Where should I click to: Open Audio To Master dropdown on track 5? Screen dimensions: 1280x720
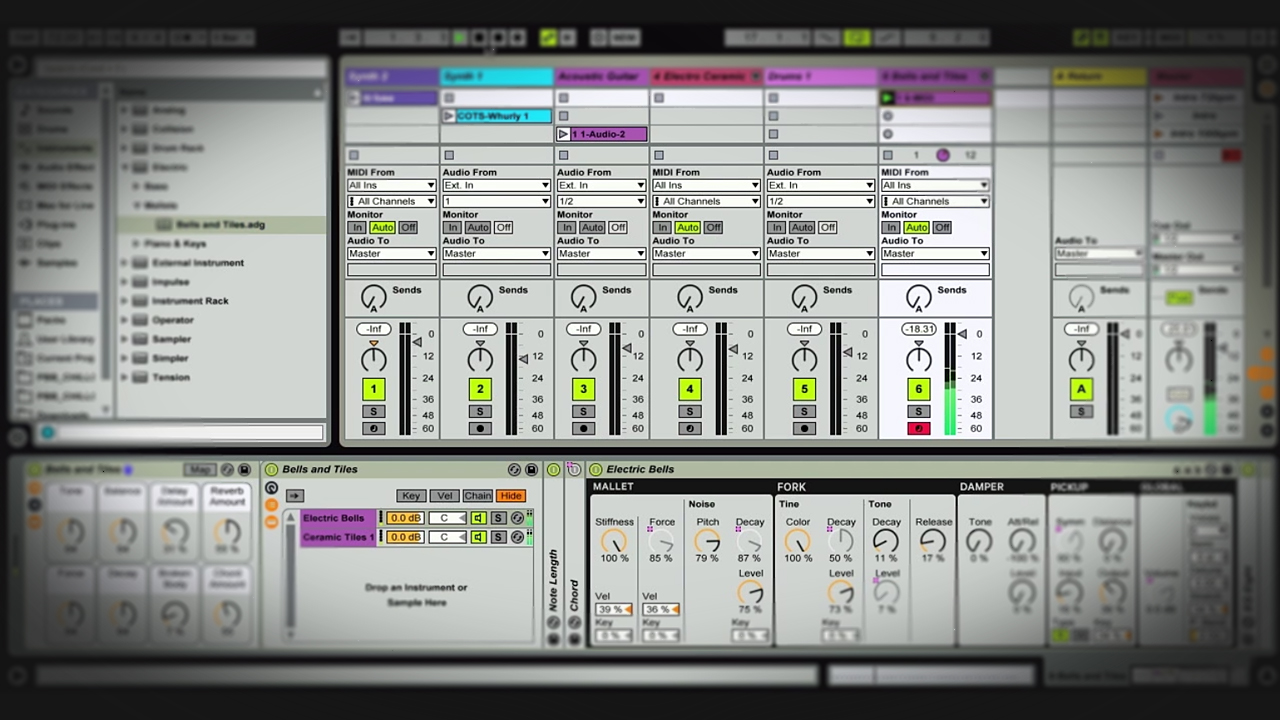pyautogui.click(x=820, y=253)
